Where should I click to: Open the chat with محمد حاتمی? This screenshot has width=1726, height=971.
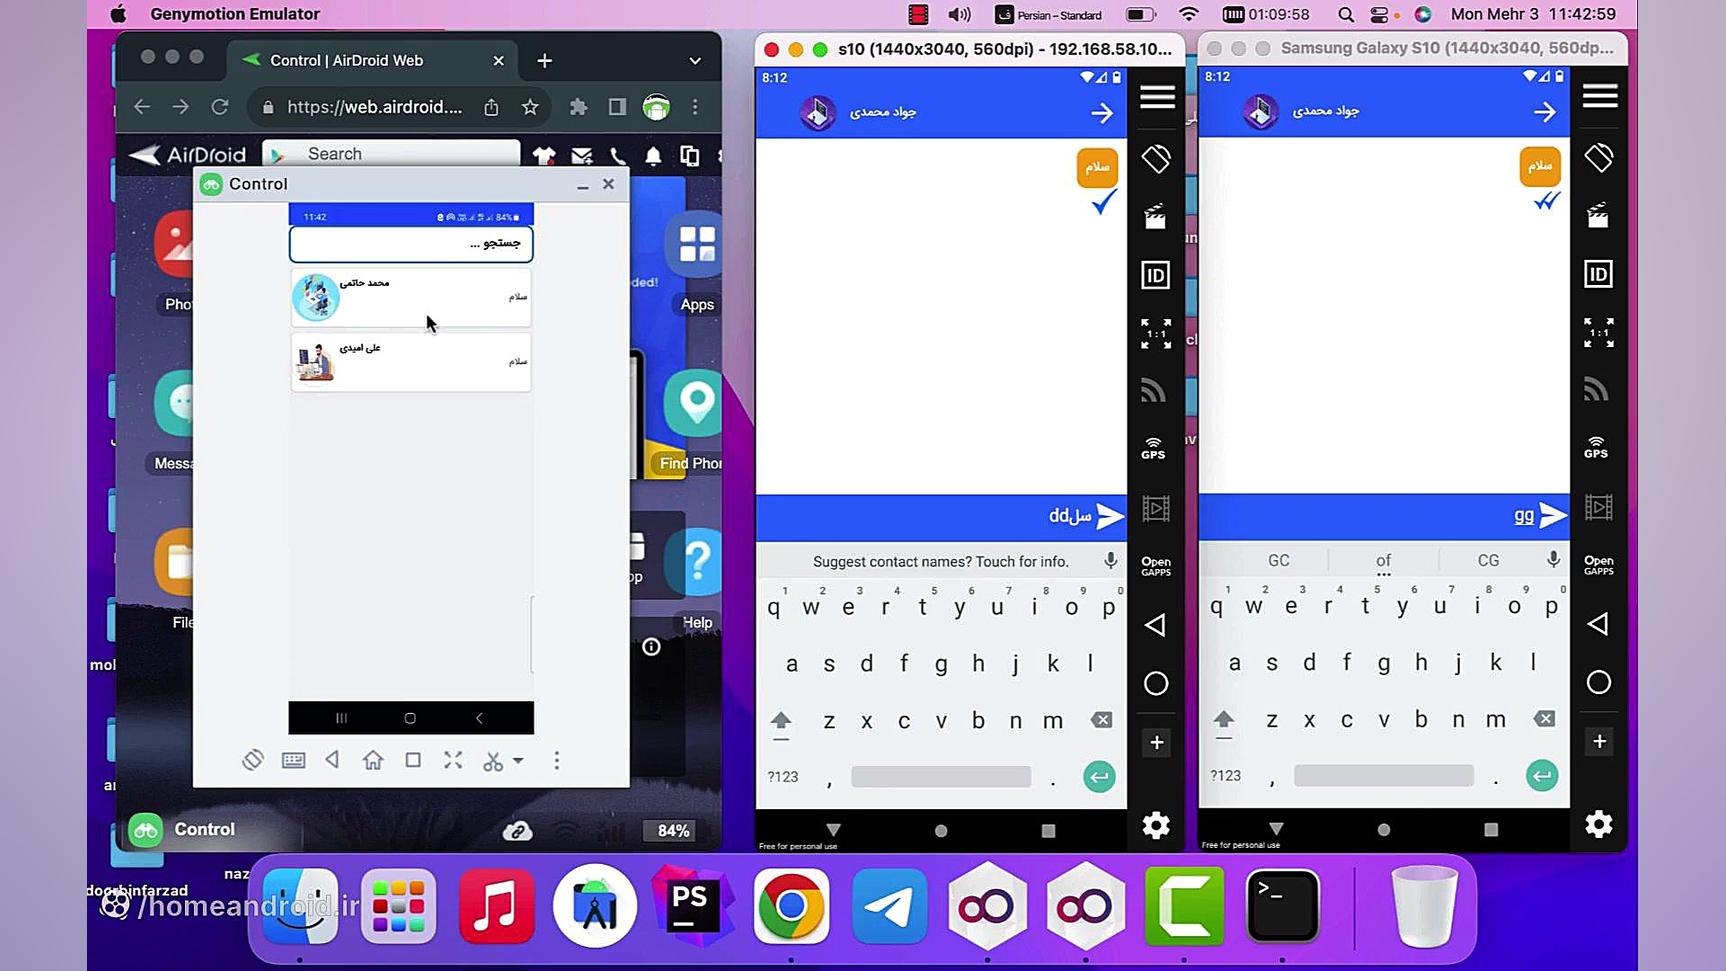(411, 297)
